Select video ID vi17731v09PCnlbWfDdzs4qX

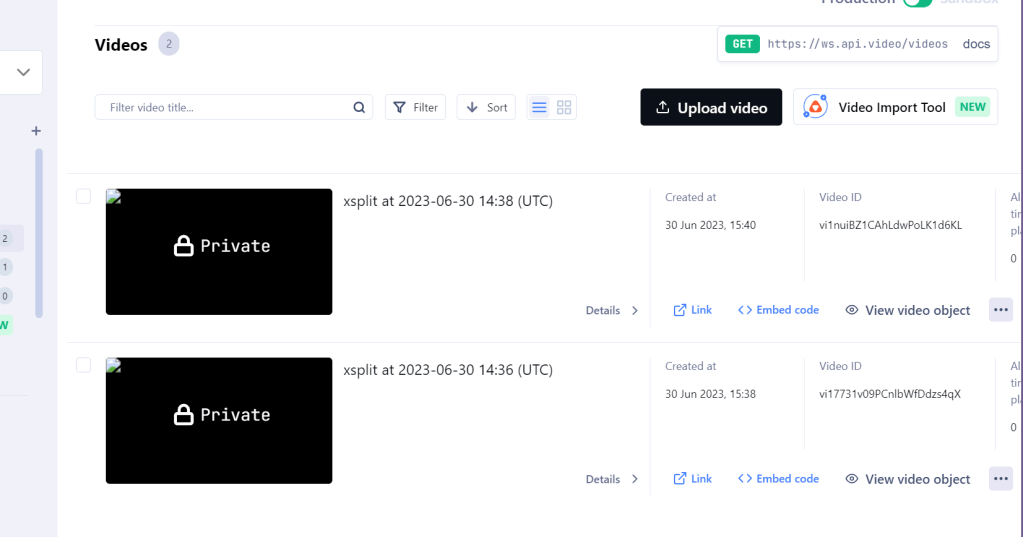890,394
